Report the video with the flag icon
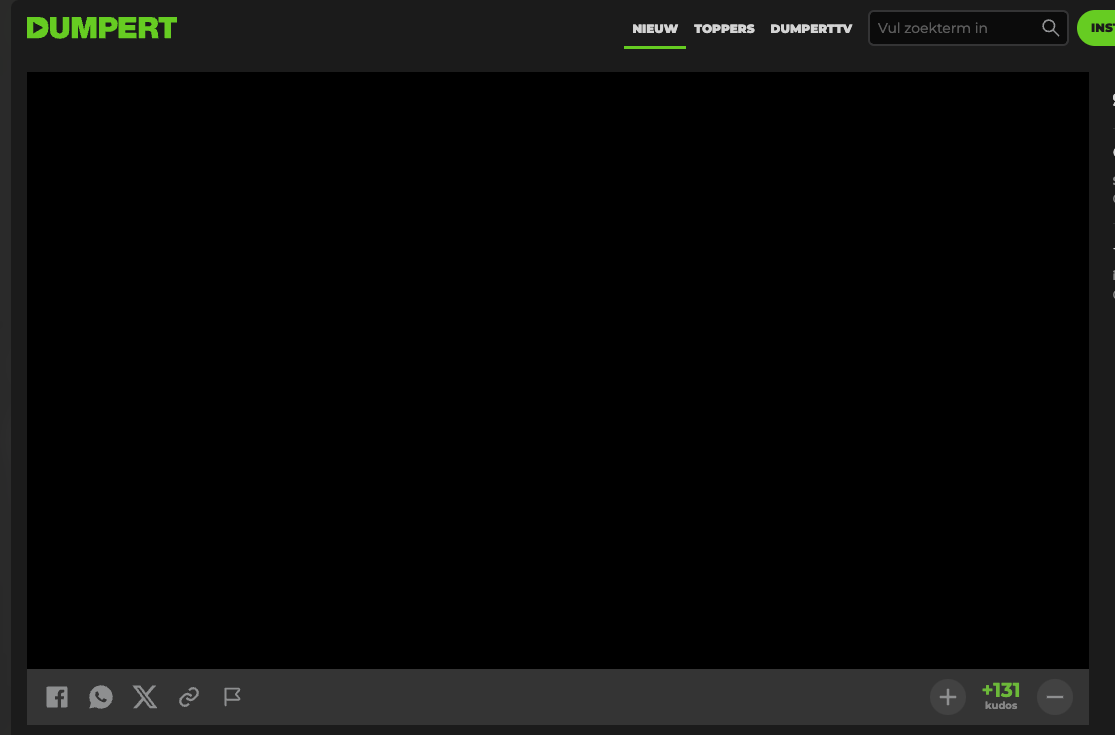 (232, 697)
